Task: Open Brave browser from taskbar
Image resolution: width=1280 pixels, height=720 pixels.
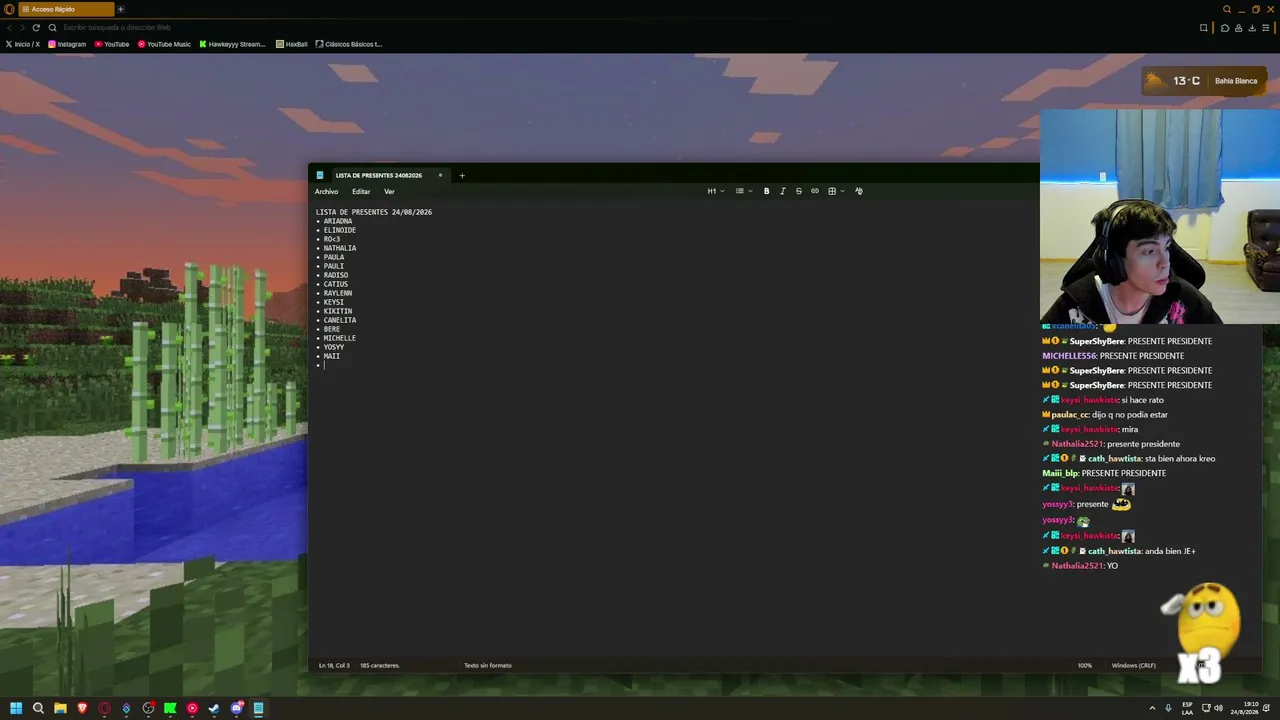Action: coord(82,708)
